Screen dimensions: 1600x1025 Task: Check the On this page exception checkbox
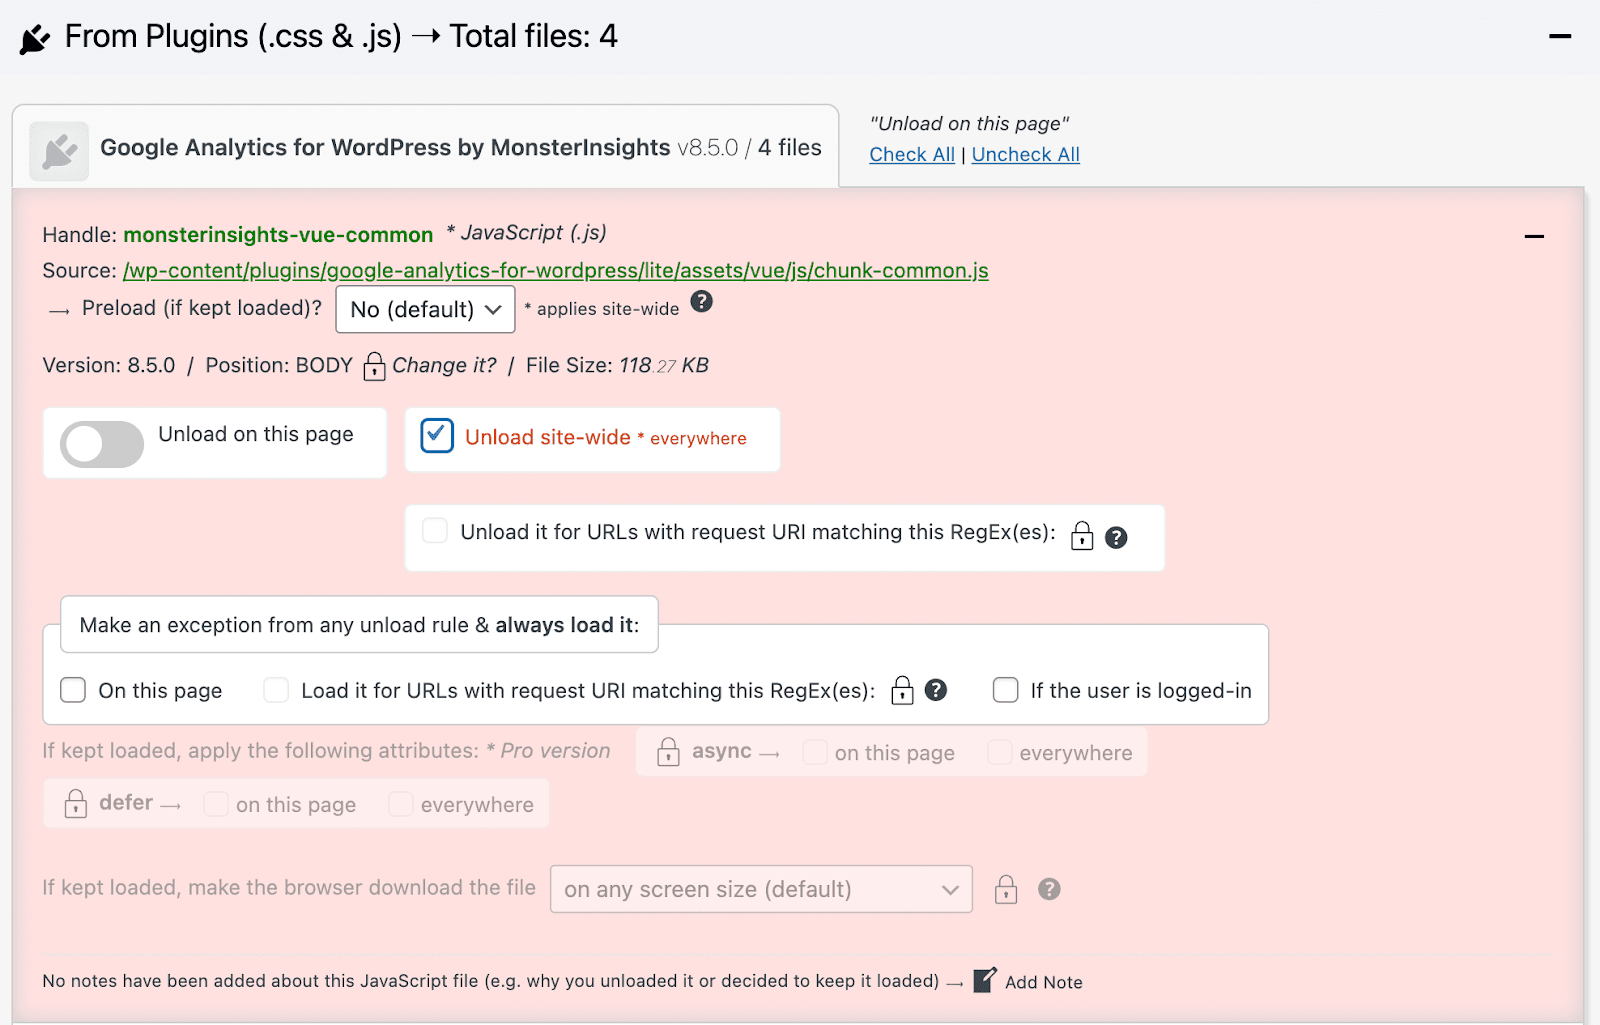[73, 690]
